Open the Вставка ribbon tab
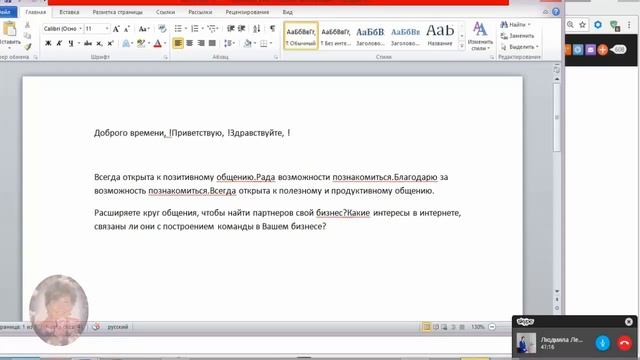 tap(69, 12)
